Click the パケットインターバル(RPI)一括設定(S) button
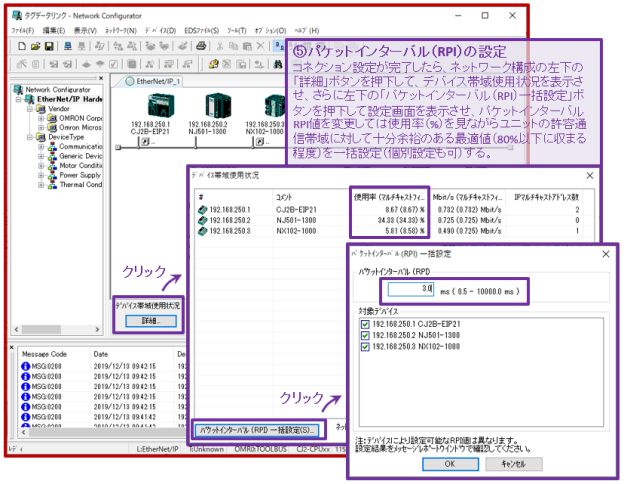The height and width of the screenshot is (484, 624). 257,430
